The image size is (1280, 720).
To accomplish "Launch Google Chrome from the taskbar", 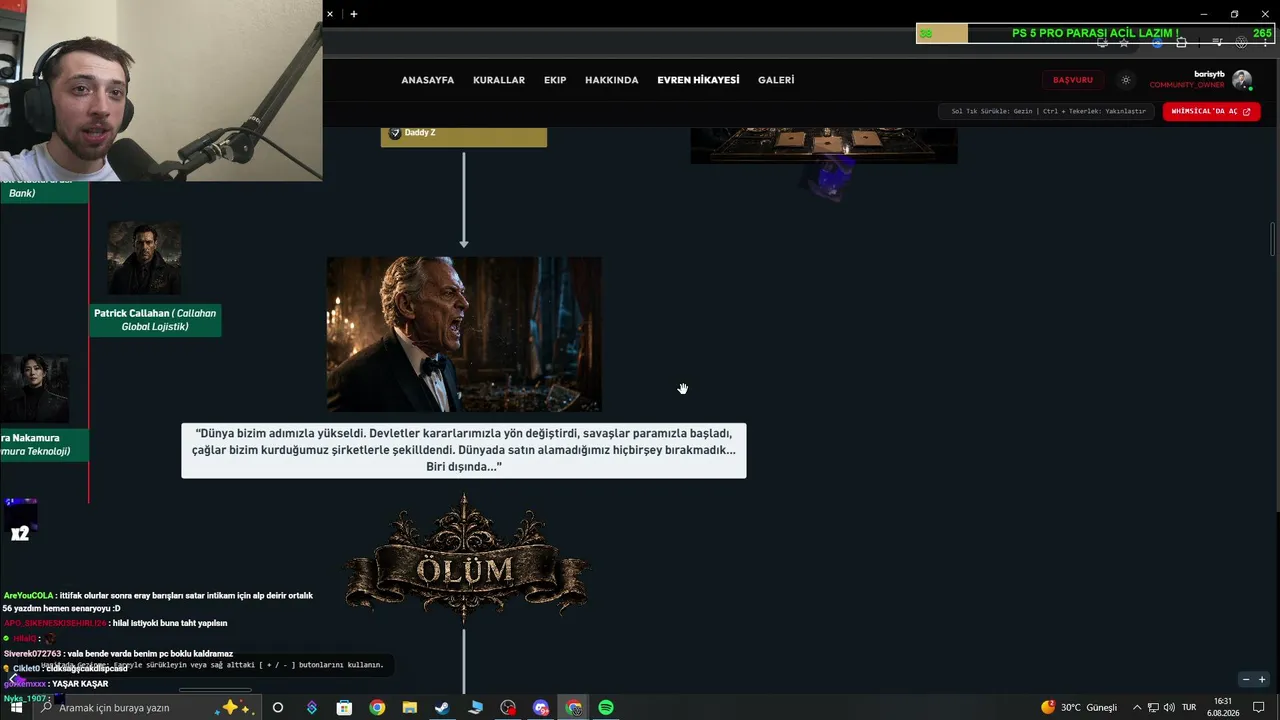I will 377,707.
